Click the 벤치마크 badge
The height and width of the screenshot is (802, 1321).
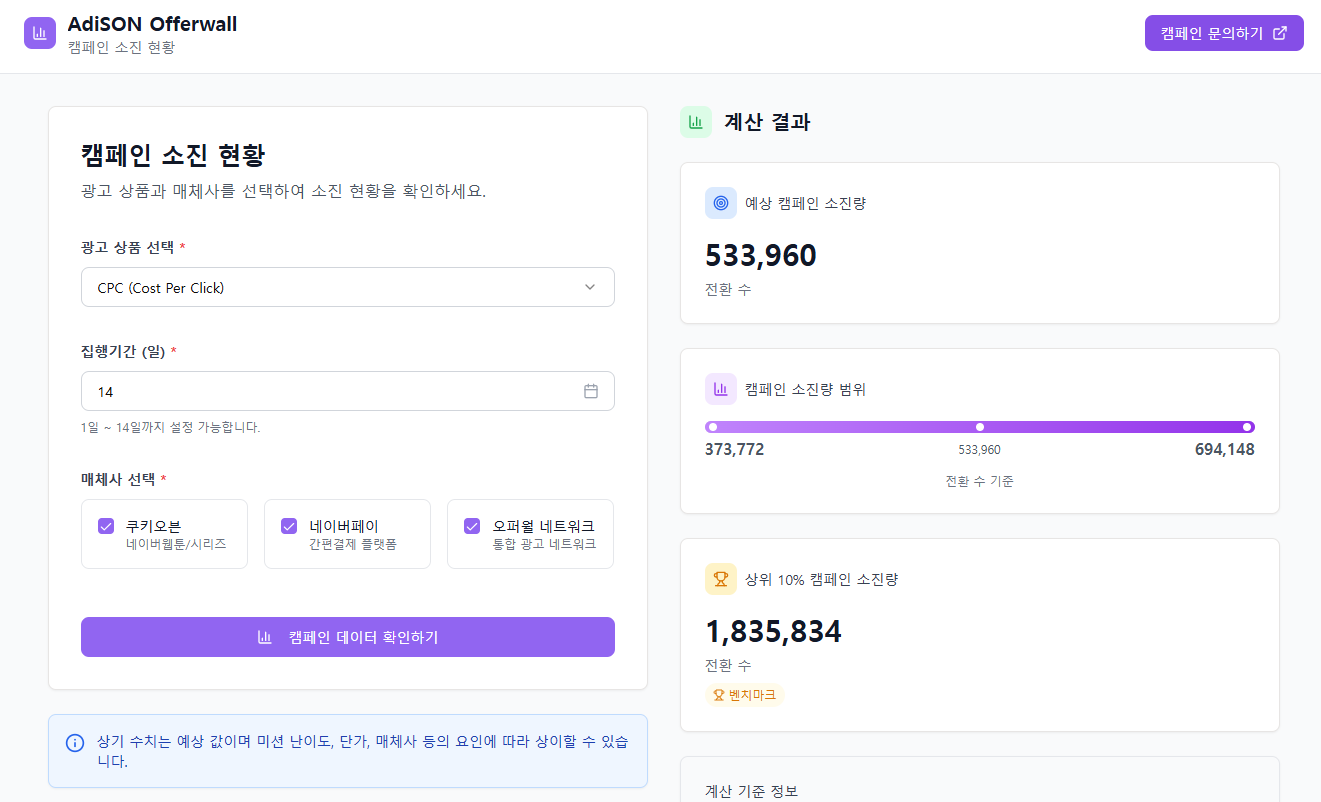(x=744, y=695)
